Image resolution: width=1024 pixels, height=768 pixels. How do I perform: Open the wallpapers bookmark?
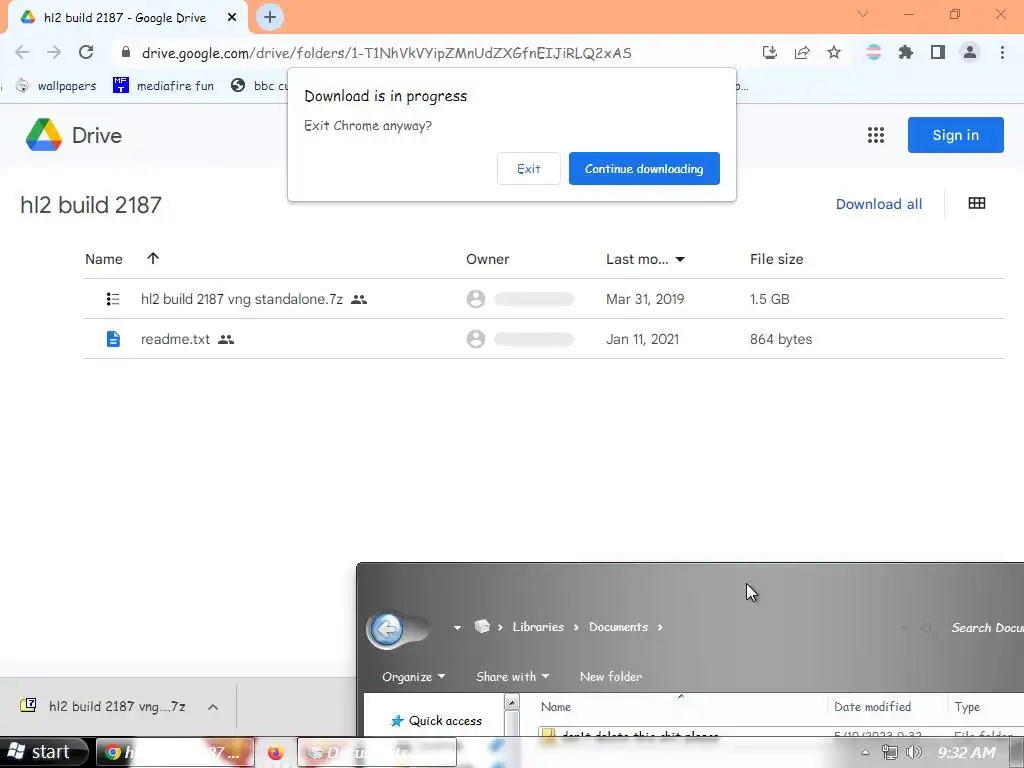click(56, 86)
